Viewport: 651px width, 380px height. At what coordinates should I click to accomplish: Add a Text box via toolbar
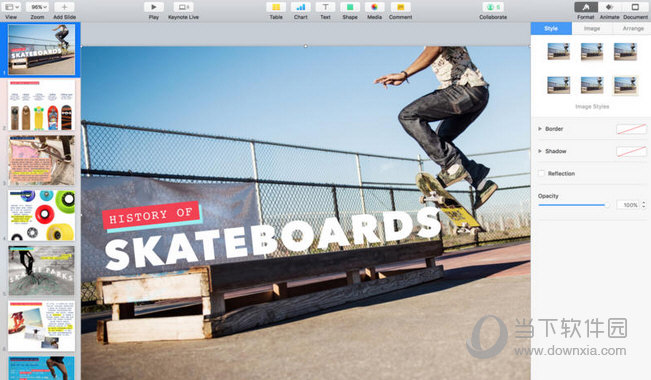[325, 7]
